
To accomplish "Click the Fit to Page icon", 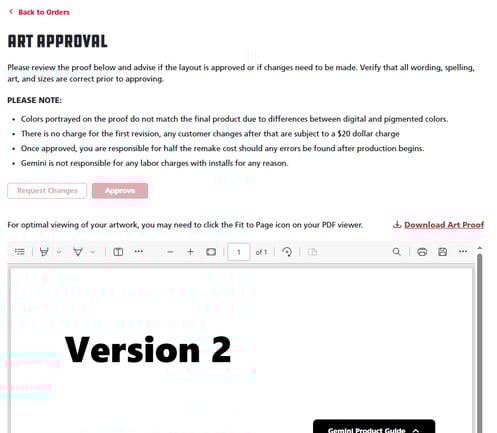I will click(211, 252).
